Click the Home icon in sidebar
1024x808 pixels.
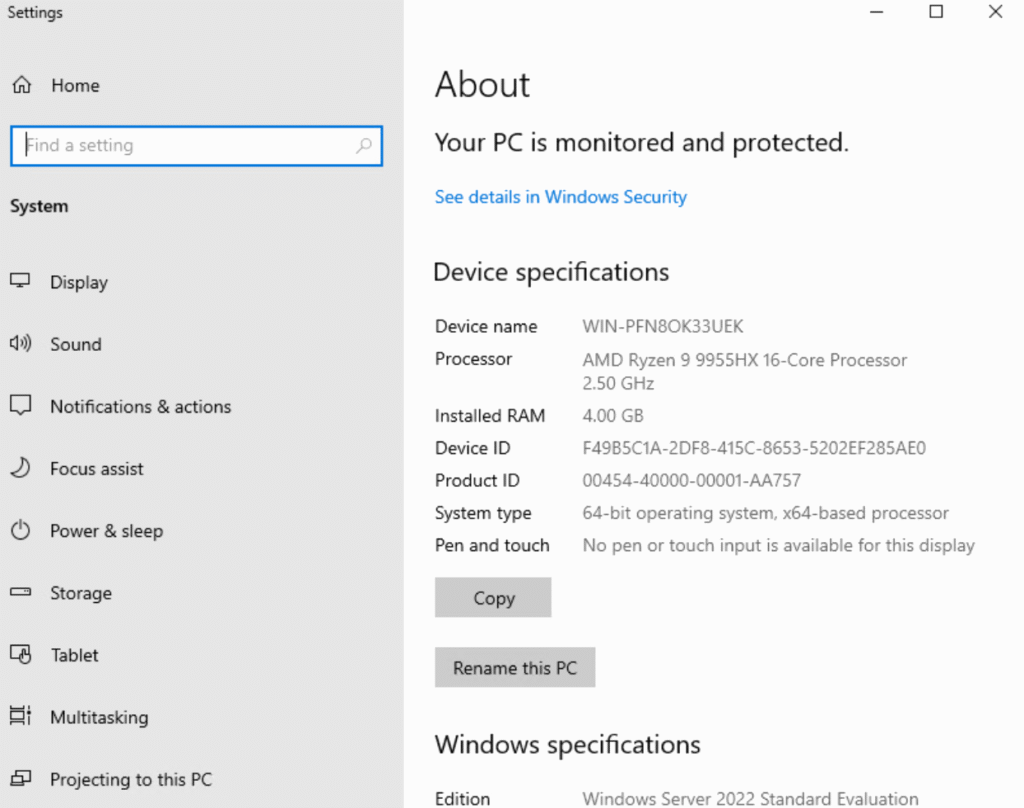pyautogui.click(x=21, y=86)
